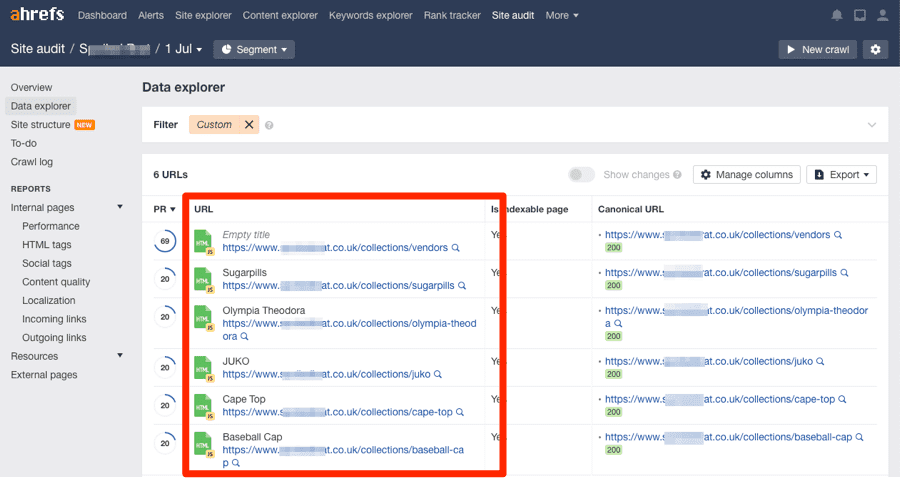Open the Social tags report
This screenshot has height=478, width=900.
tap(46, 263)
